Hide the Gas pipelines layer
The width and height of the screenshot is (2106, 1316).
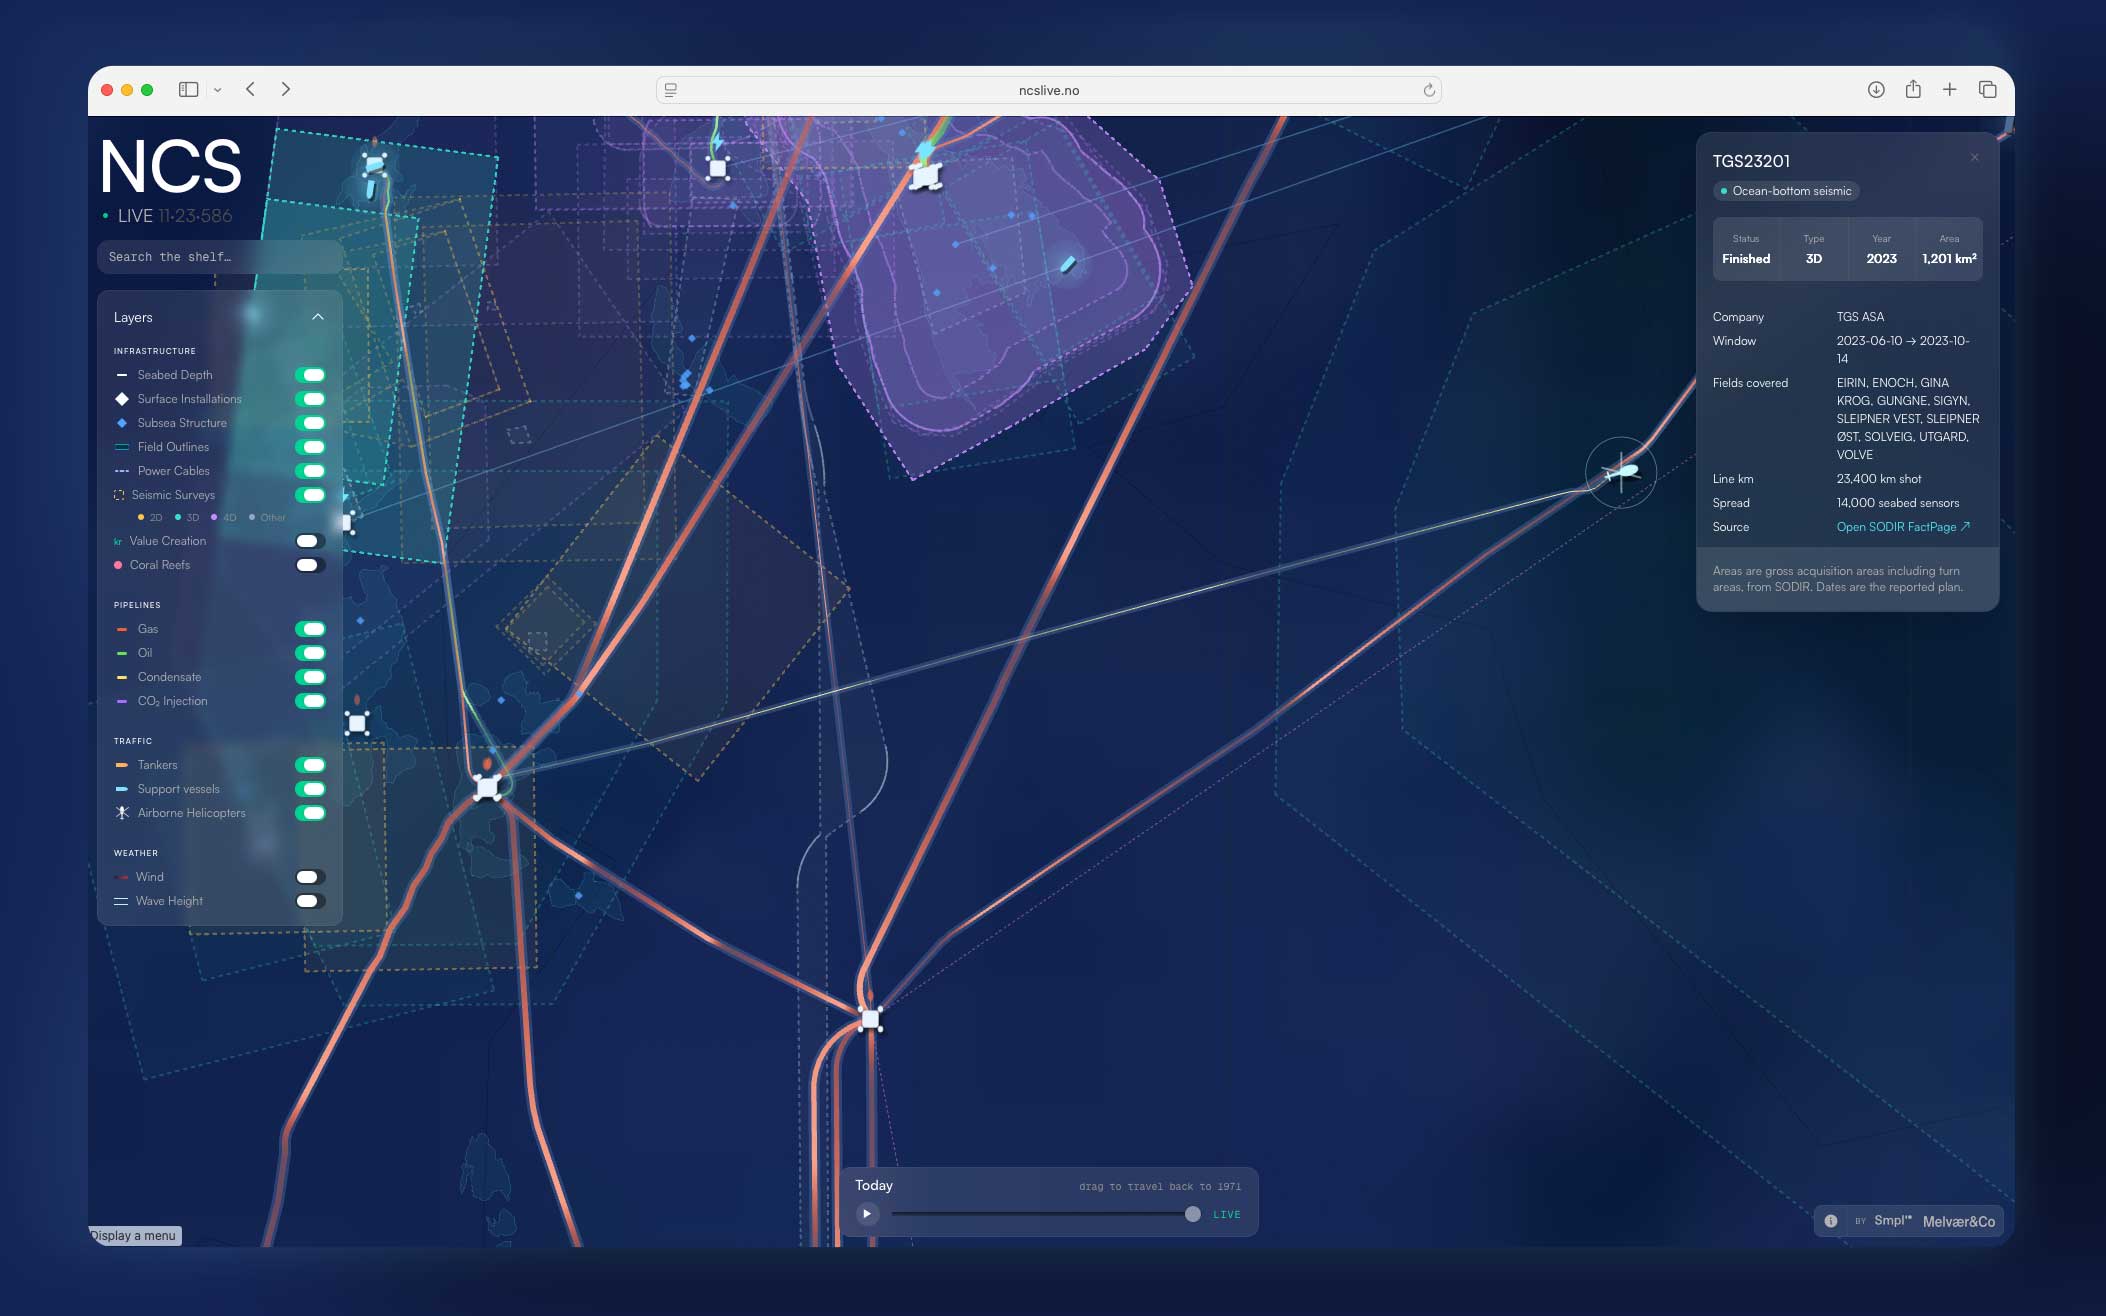310,629
